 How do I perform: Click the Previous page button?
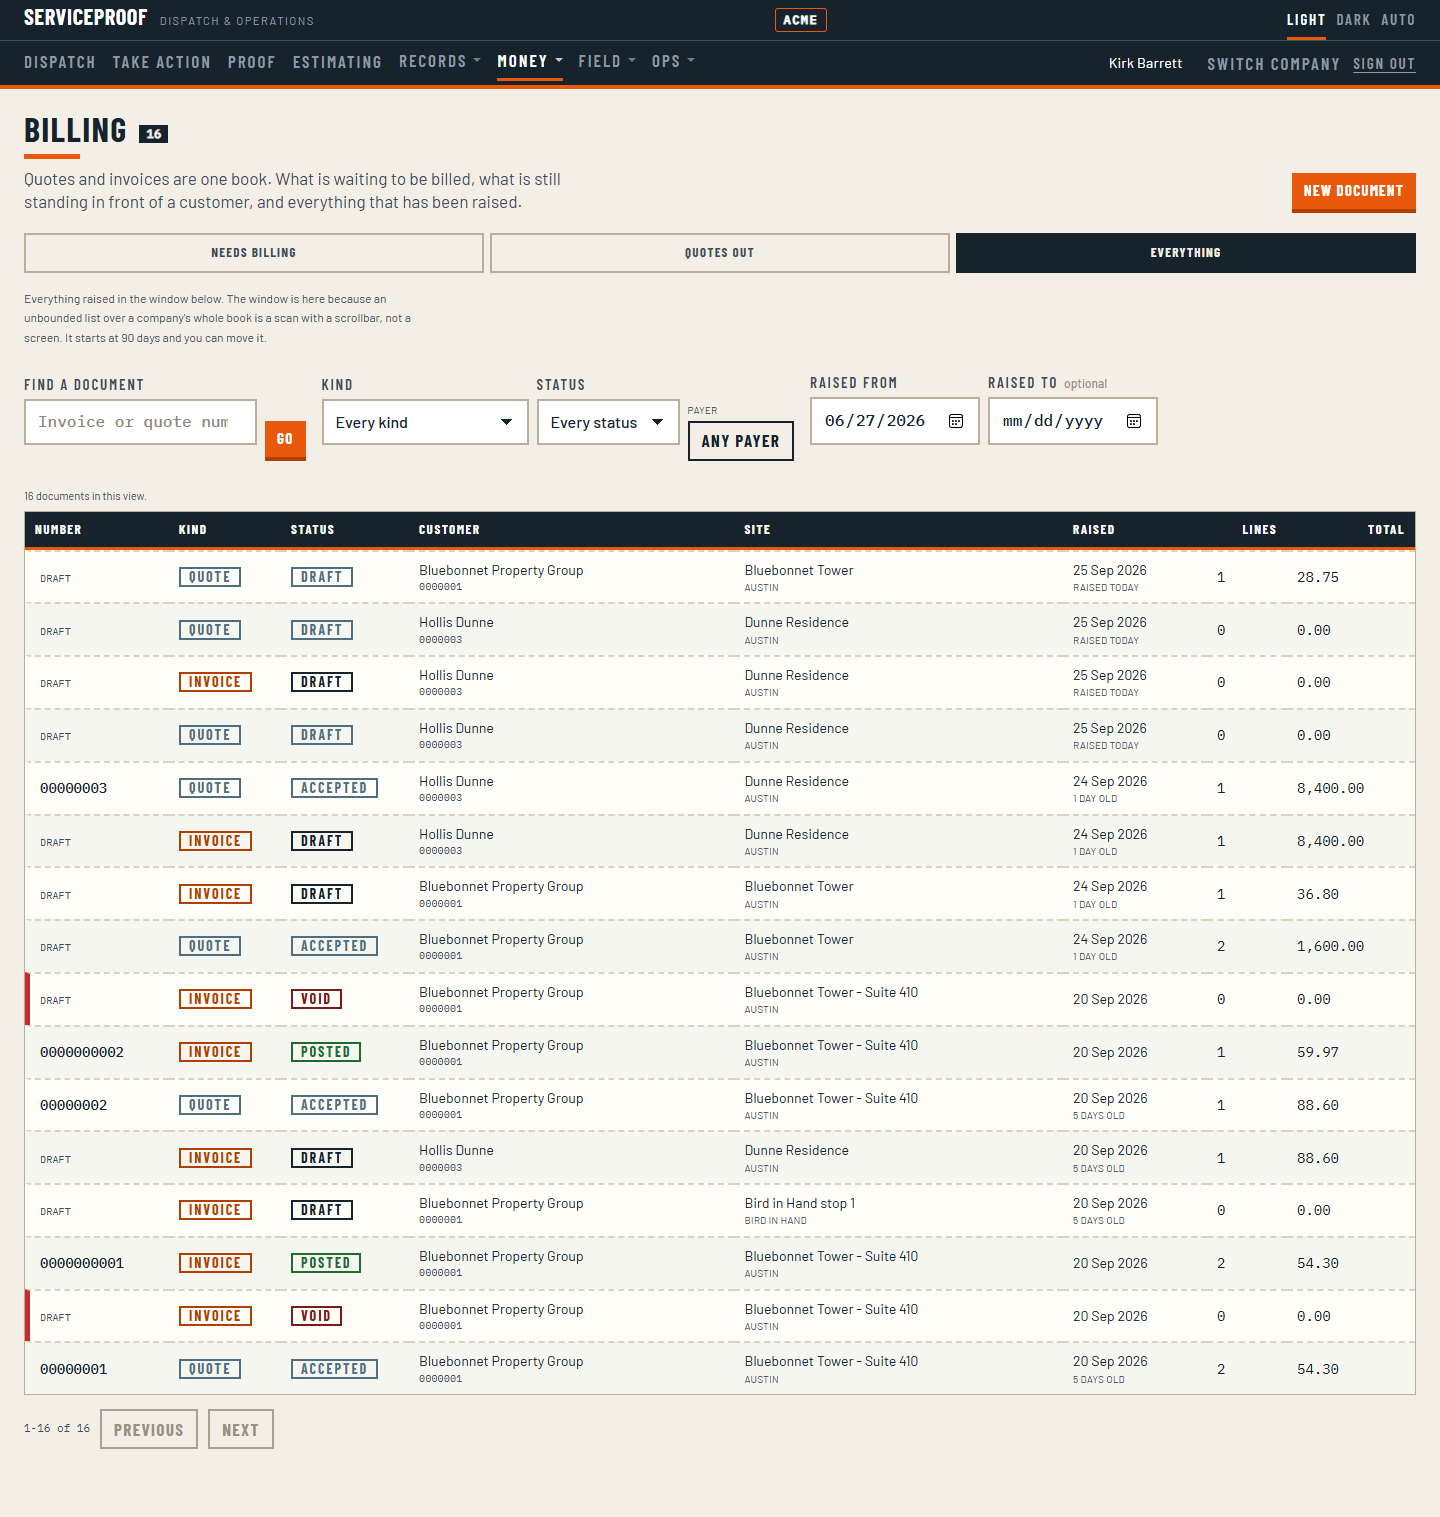pos(149,1429)
